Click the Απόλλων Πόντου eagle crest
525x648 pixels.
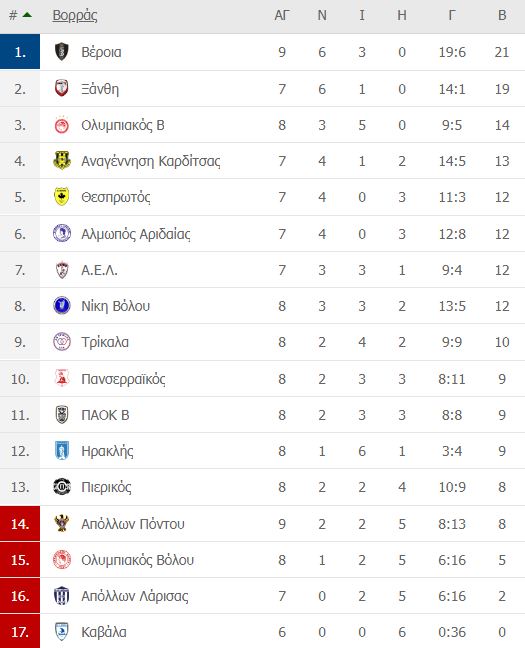[62, 523]
